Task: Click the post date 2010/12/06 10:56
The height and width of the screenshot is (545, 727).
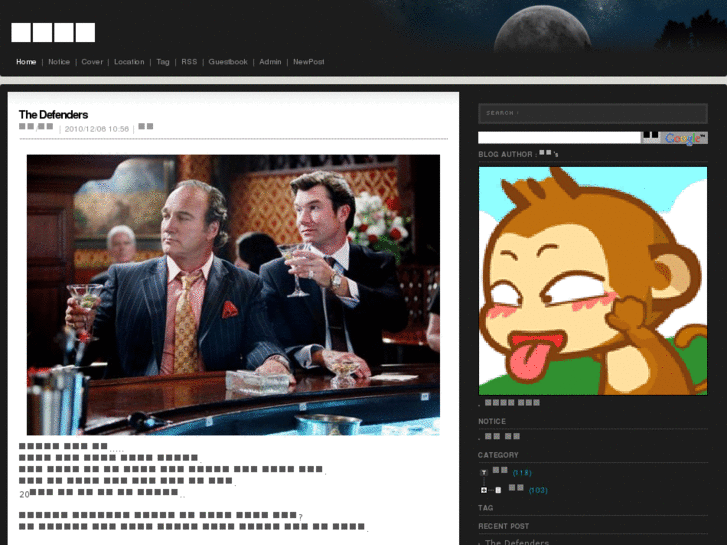Action: coord(96,129)
